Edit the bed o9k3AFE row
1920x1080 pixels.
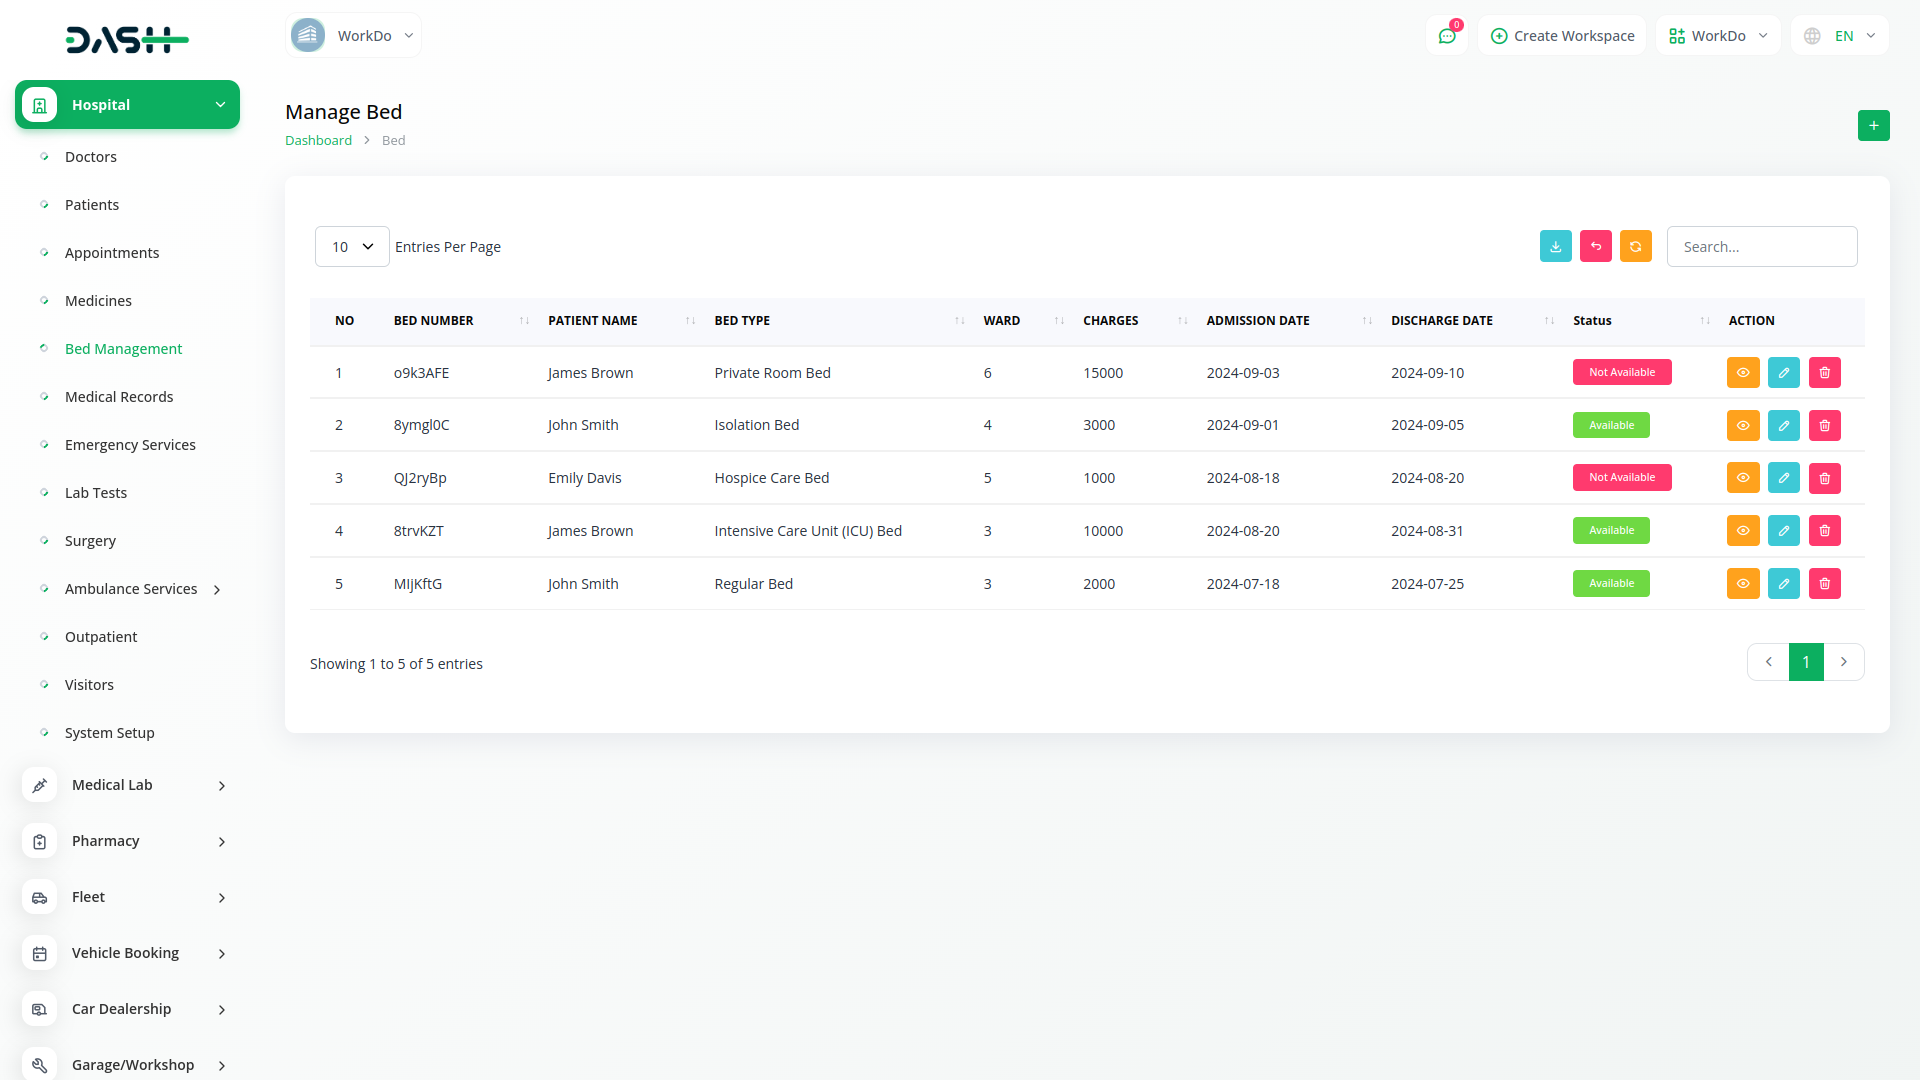click(1783, 372)
